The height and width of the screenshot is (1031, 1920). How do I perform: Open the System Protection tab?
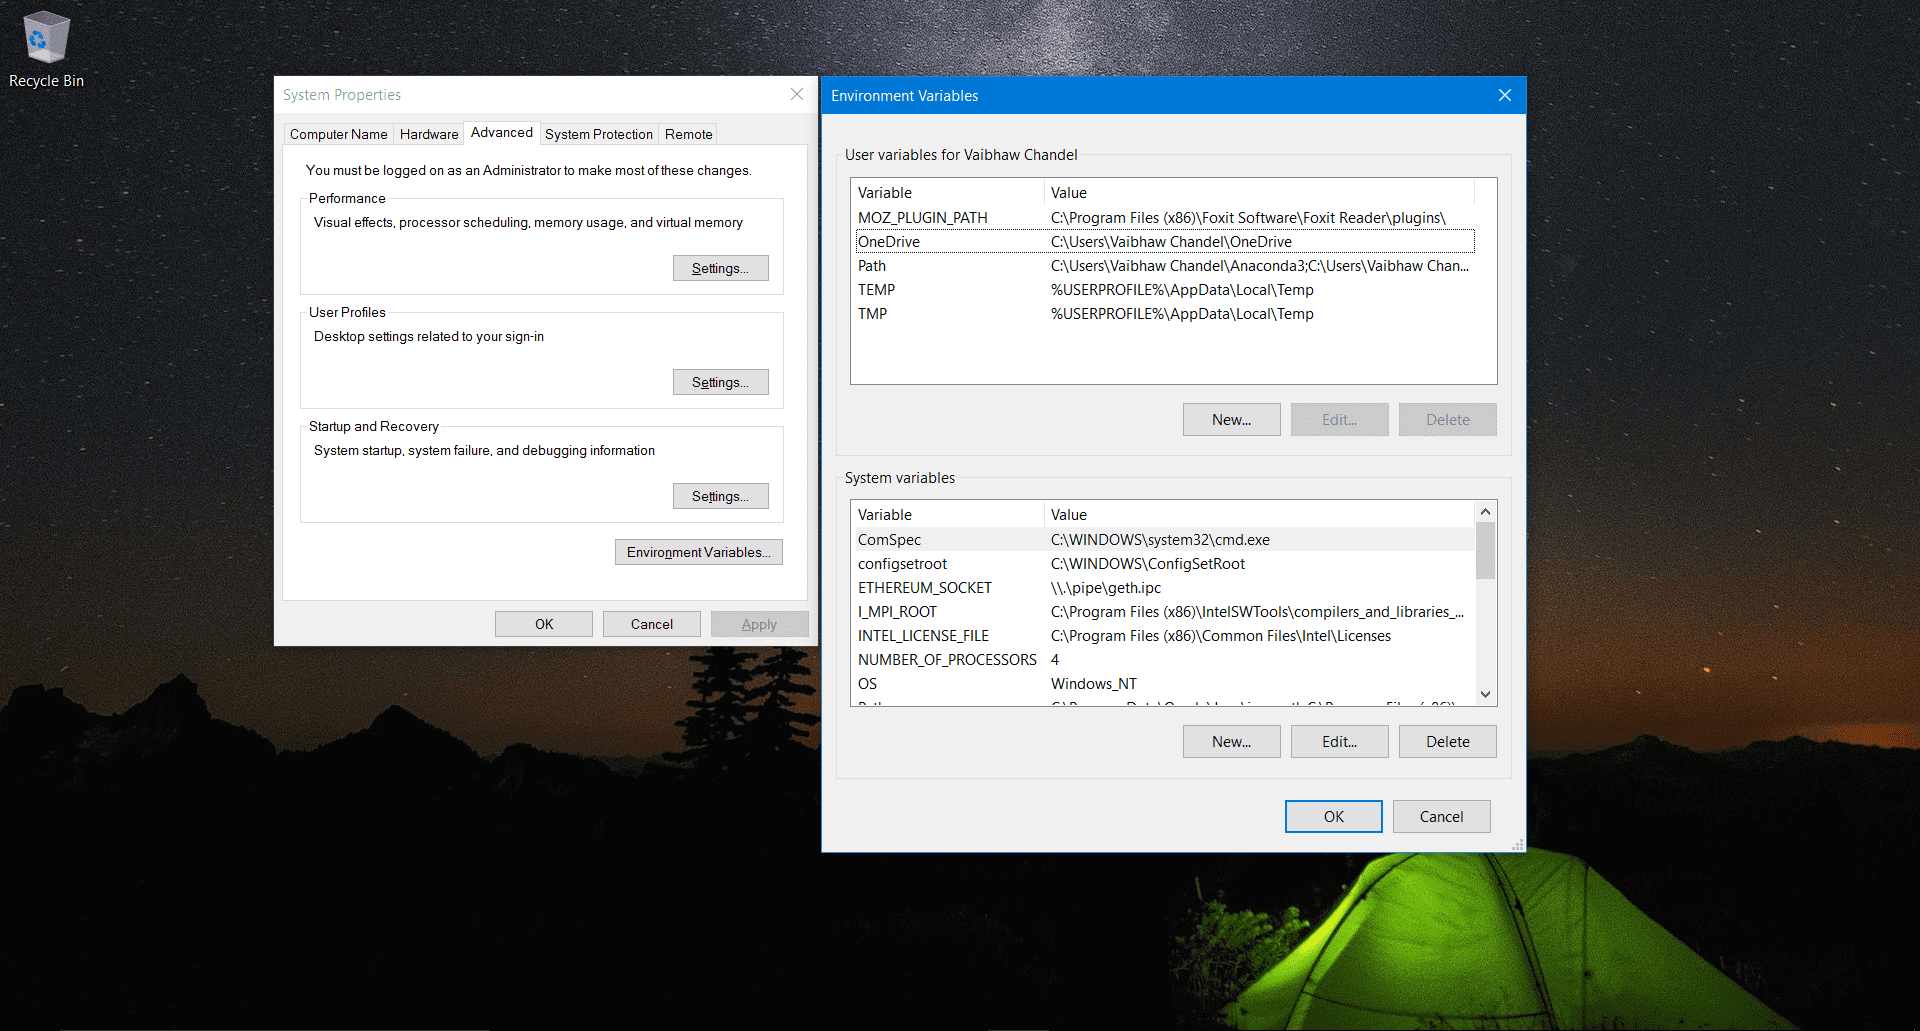pos(599,134)
